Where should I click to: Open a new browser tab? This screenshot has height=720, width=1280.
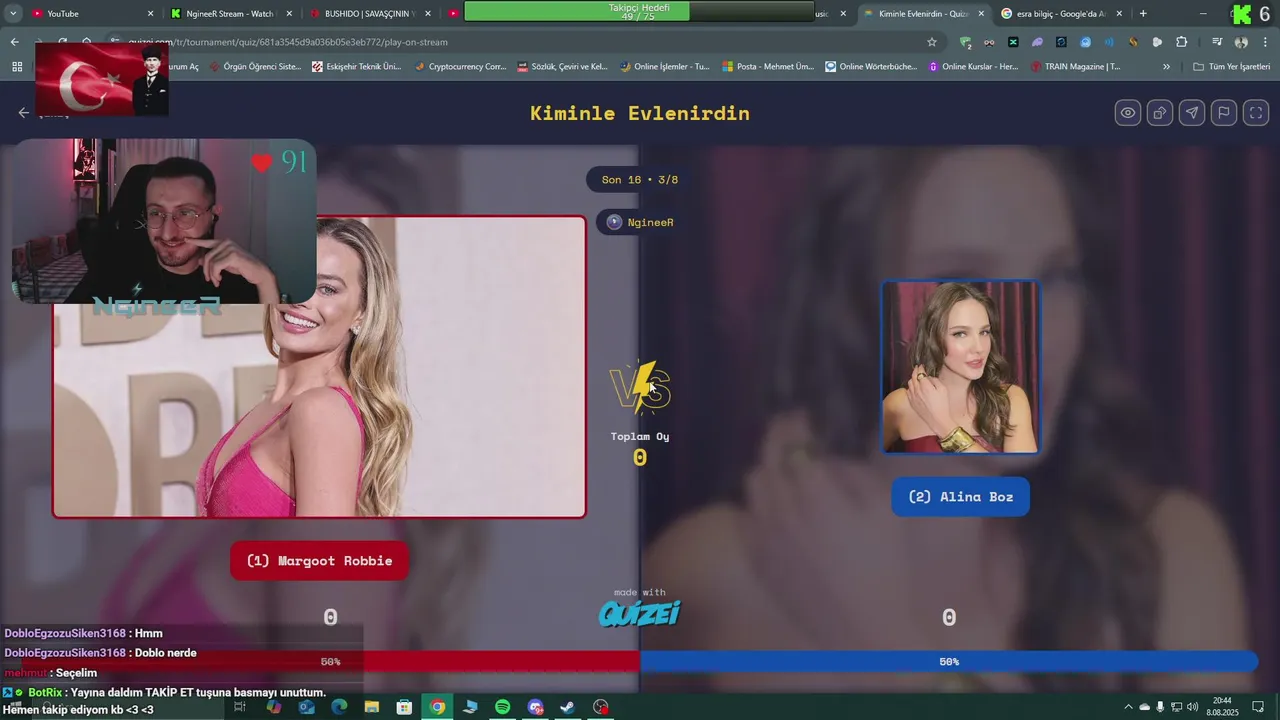(x=1143, y=14)
